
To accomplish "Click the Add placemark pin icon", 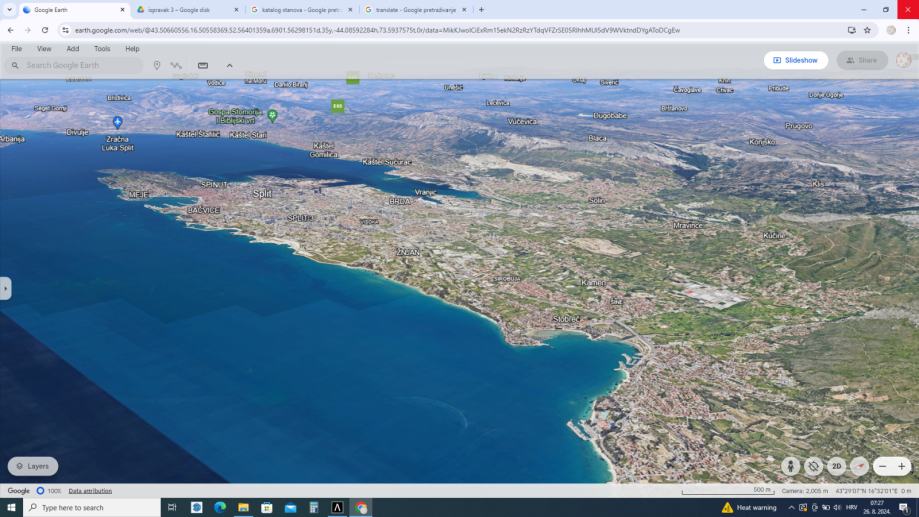I will click(157, 65).
